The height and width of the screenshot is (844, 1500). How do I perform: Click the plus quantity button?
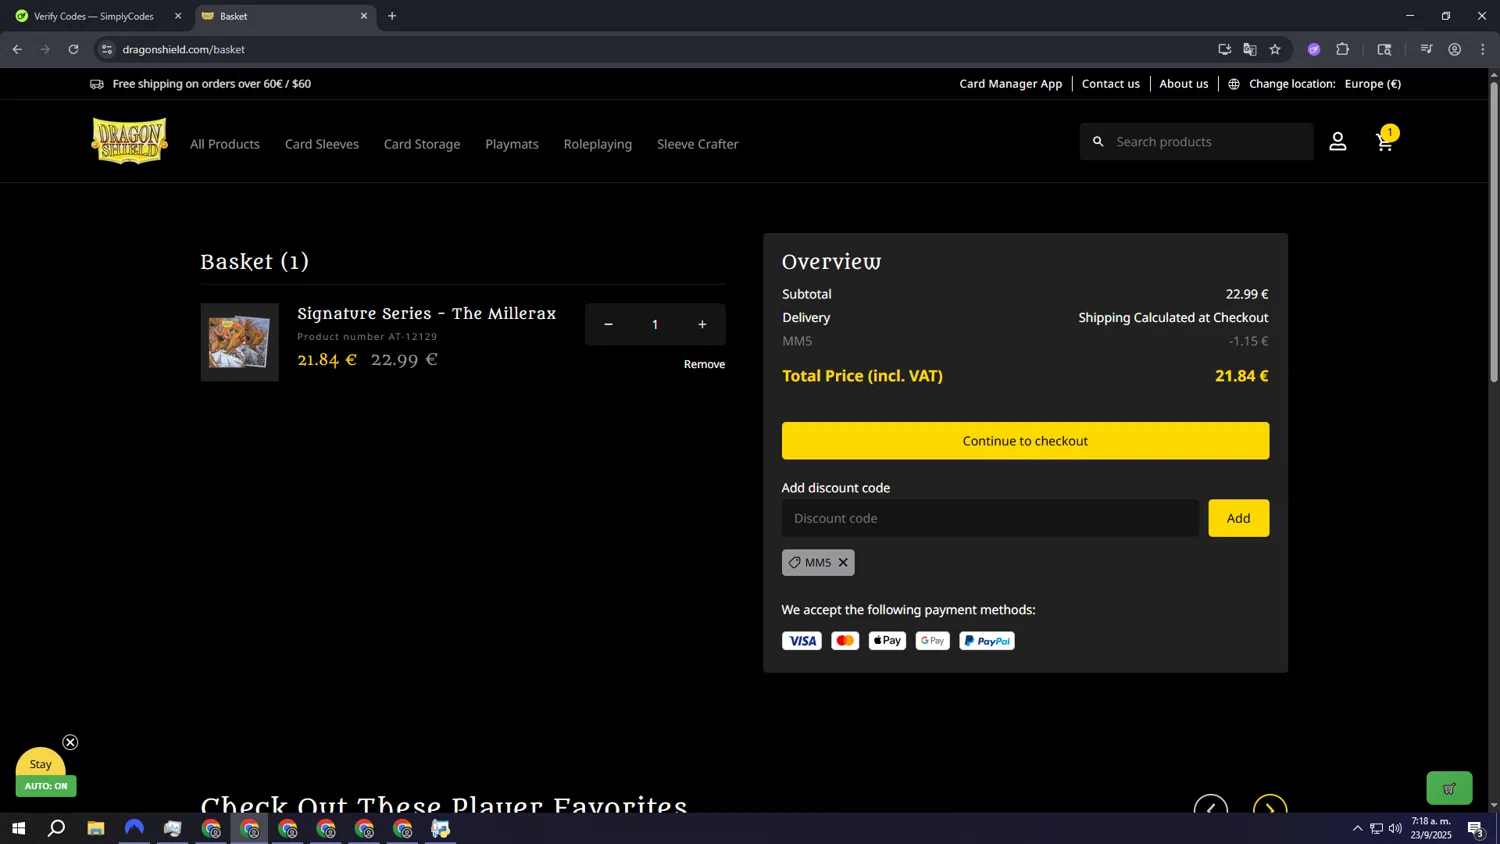702,324
